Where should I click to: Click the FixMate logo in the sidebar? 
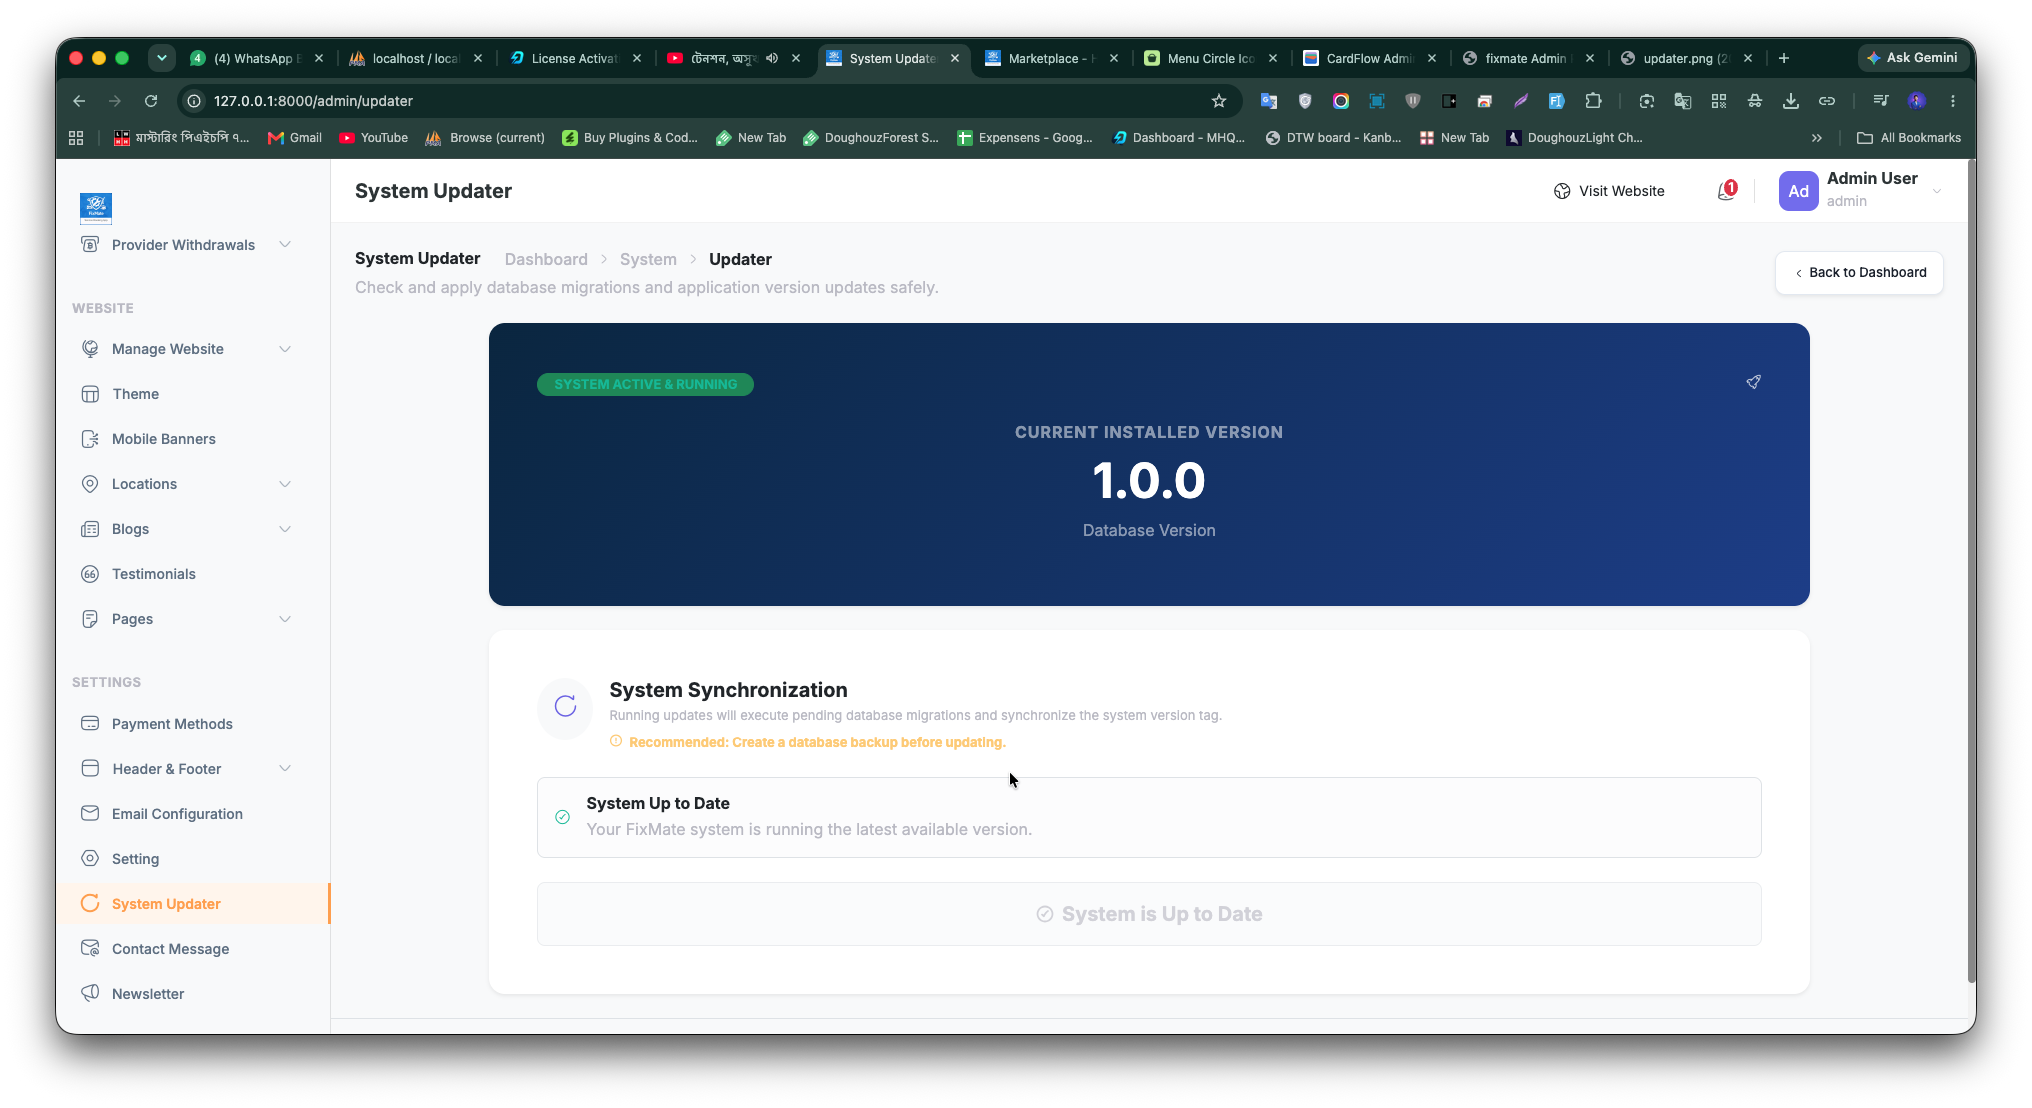pos(96,208)
